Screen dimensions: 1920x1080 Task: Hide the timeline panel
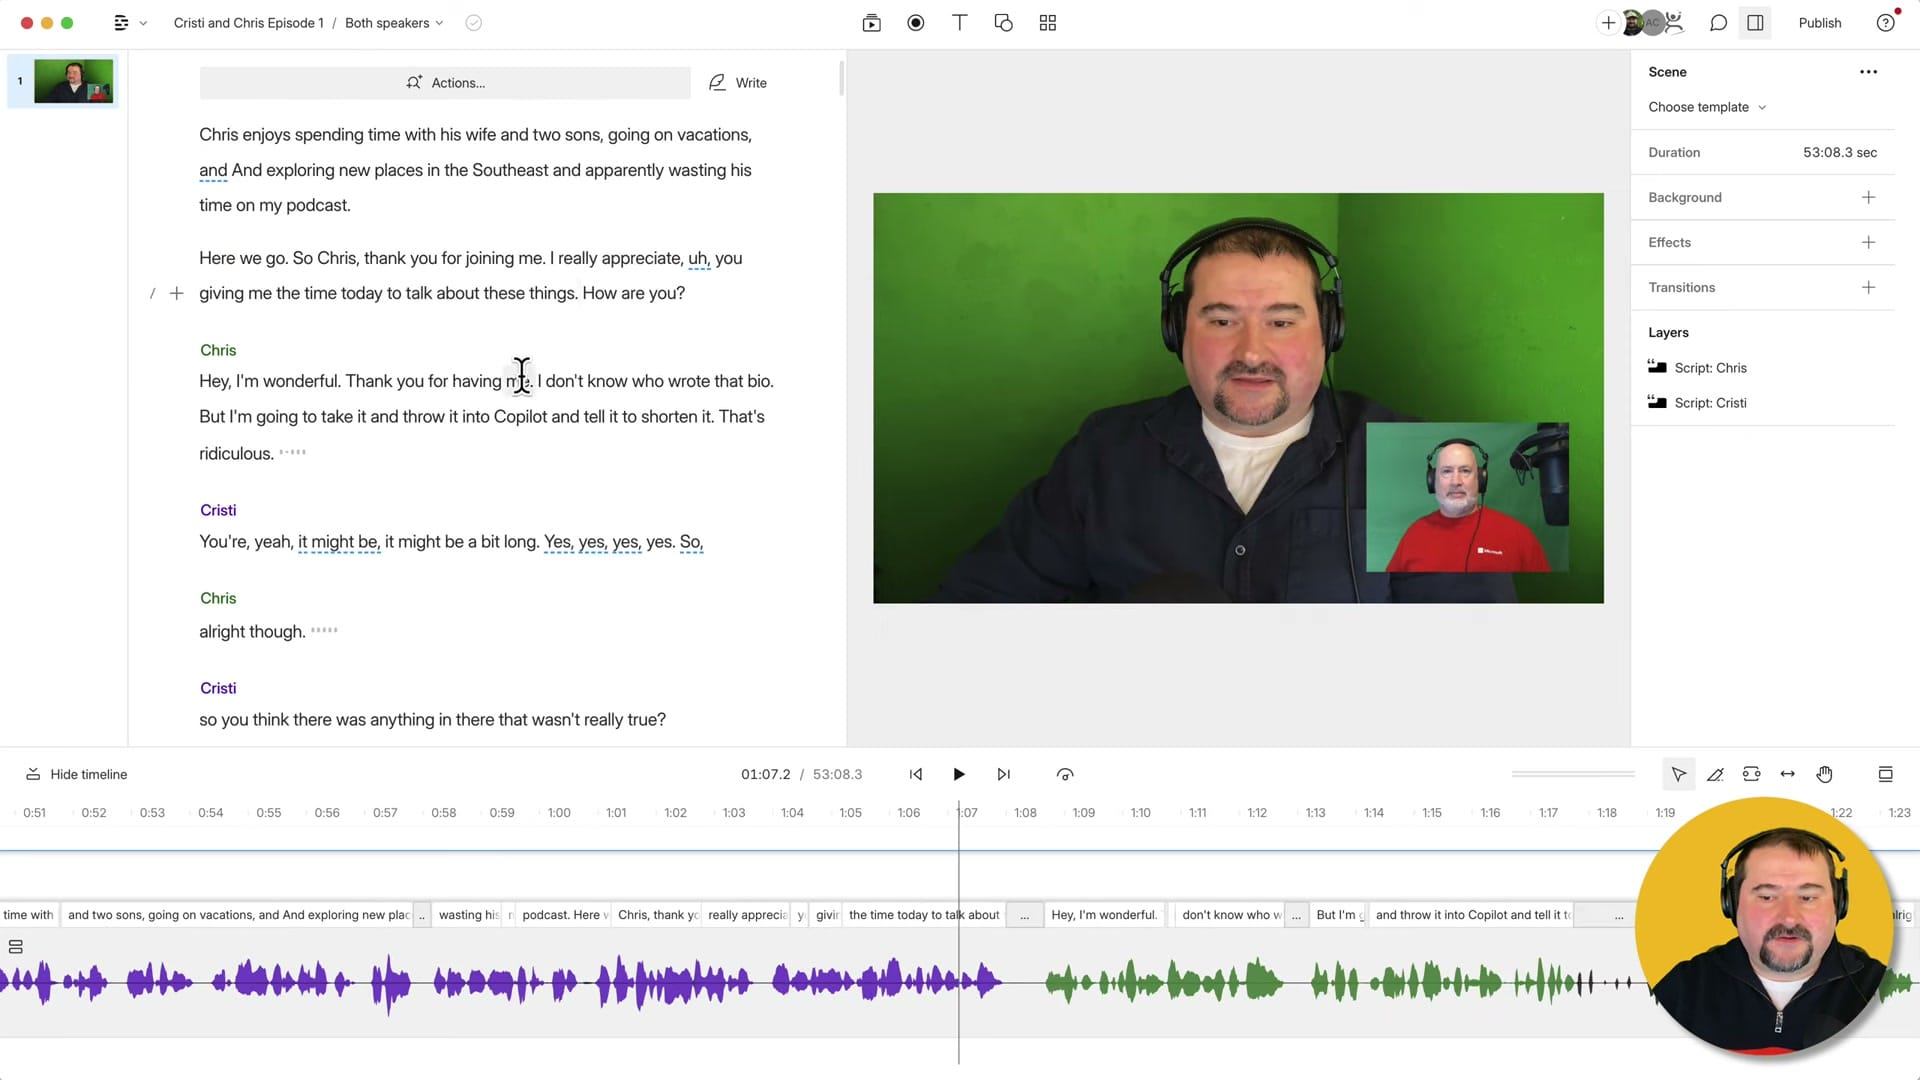(x=76, y=773)
